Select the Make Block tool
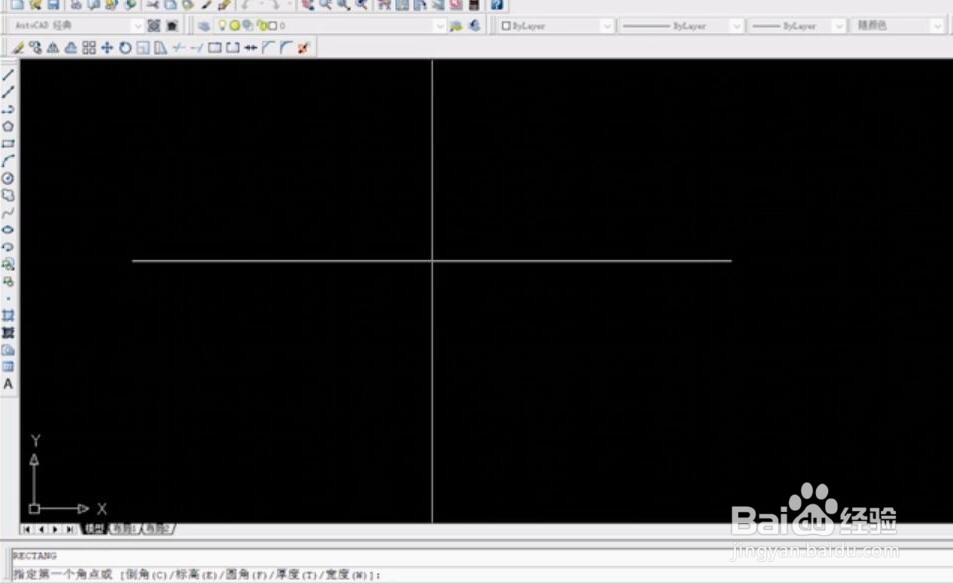 [8, 281]
